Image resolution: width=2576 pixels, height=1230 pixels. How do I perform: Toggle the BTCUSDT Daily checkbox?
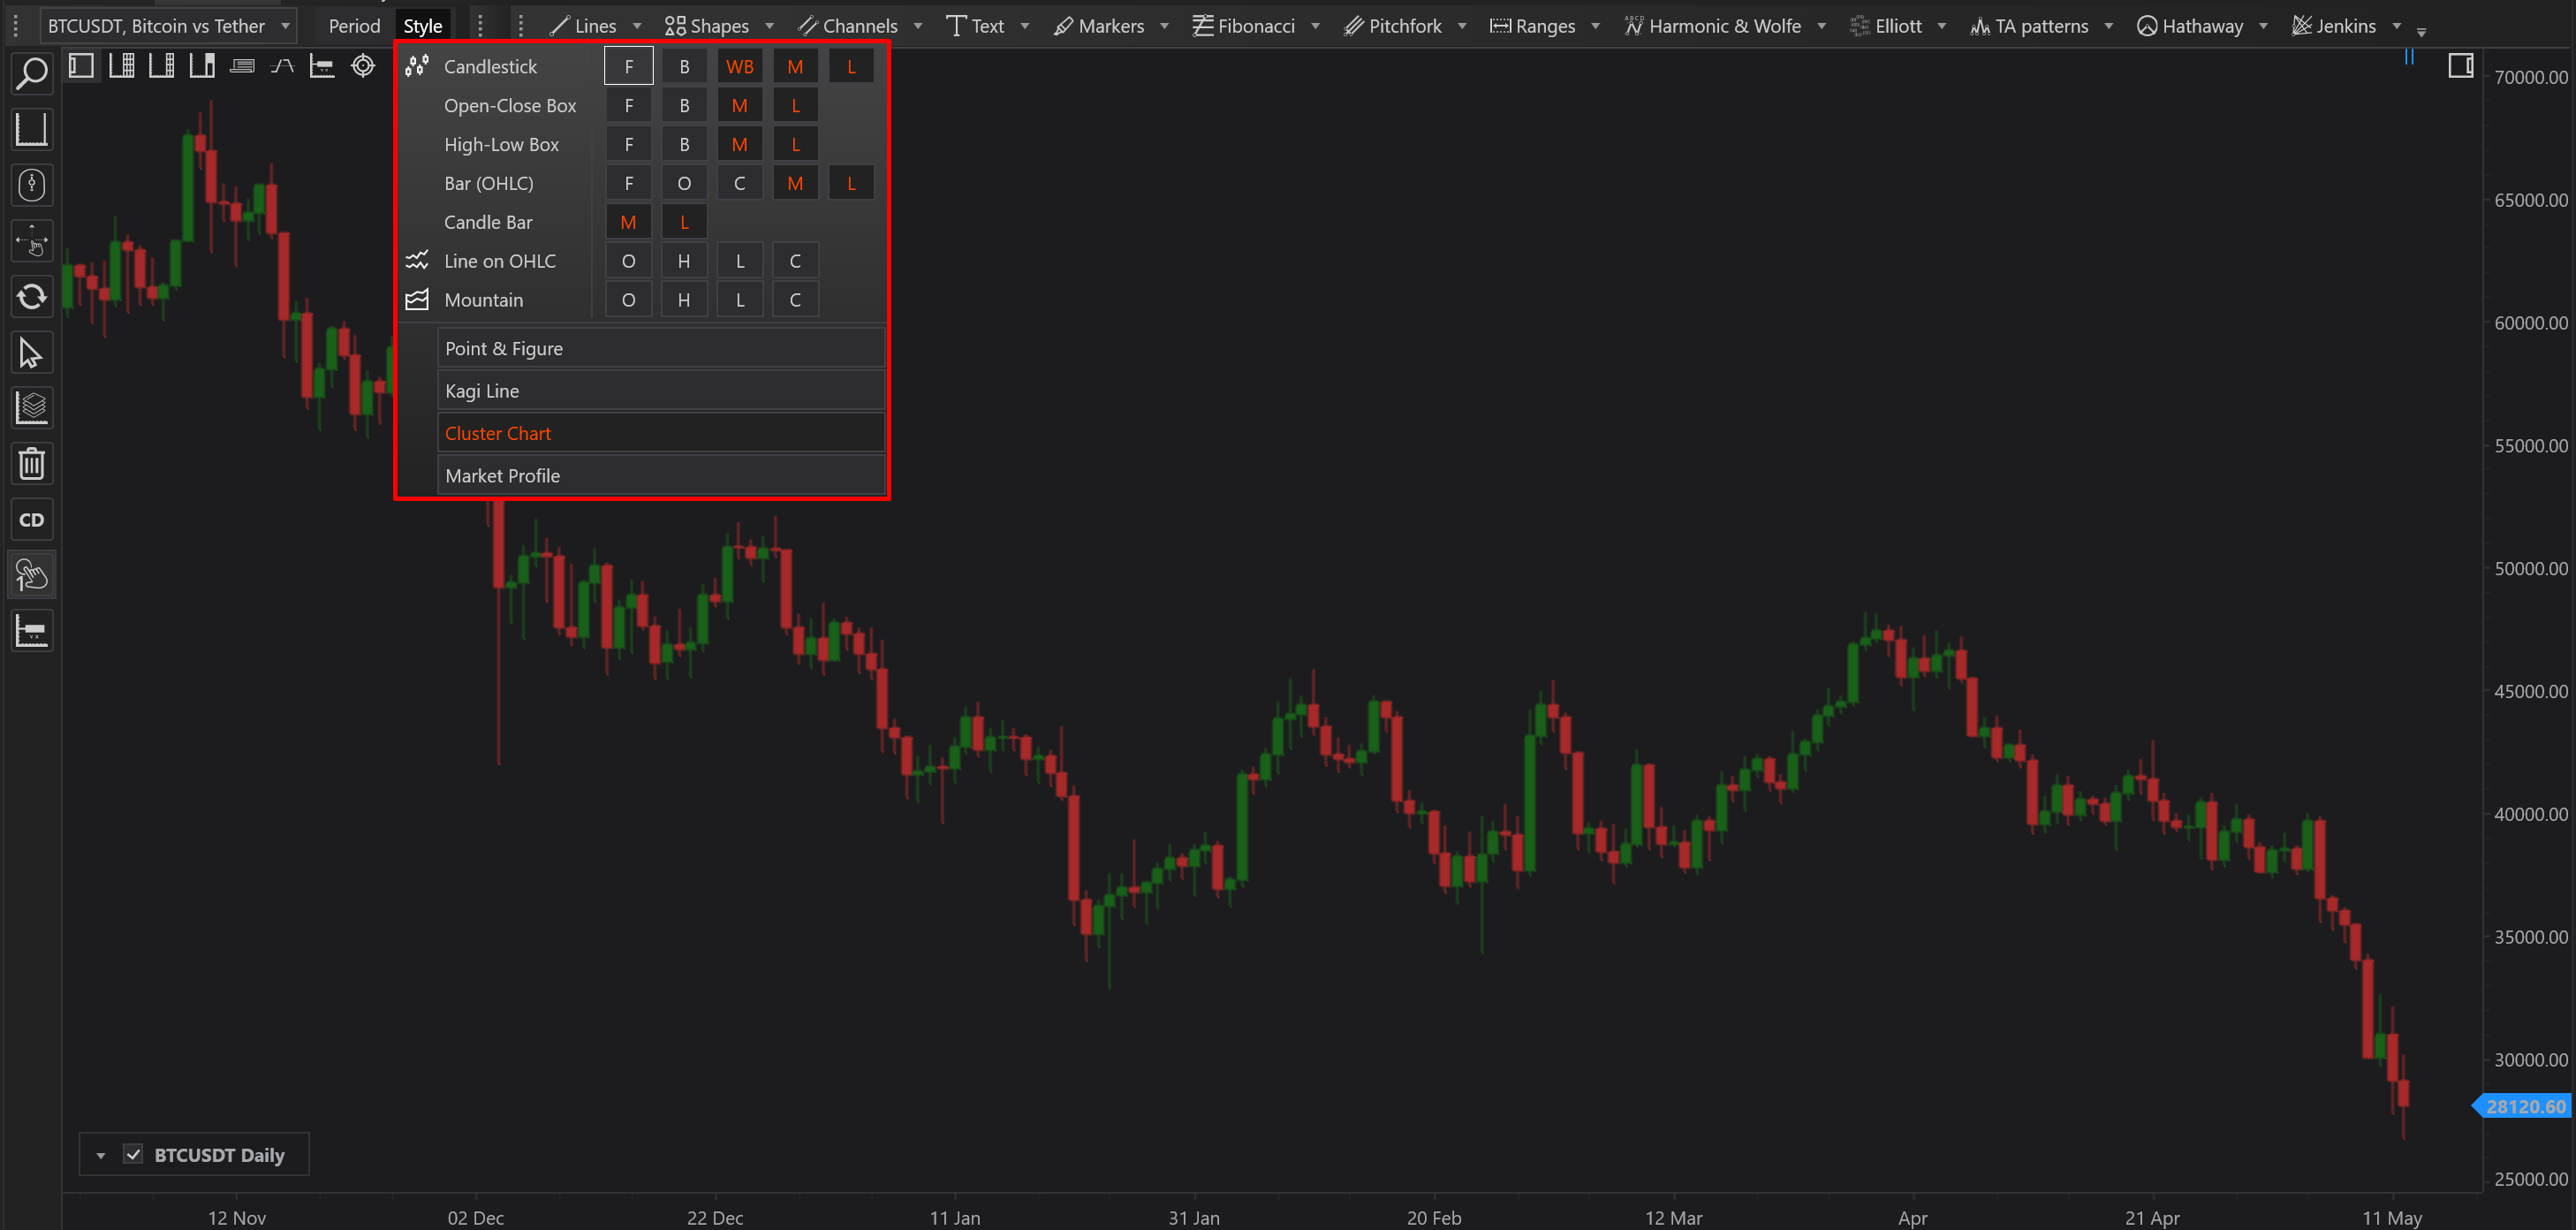[x=133, y=1154]
